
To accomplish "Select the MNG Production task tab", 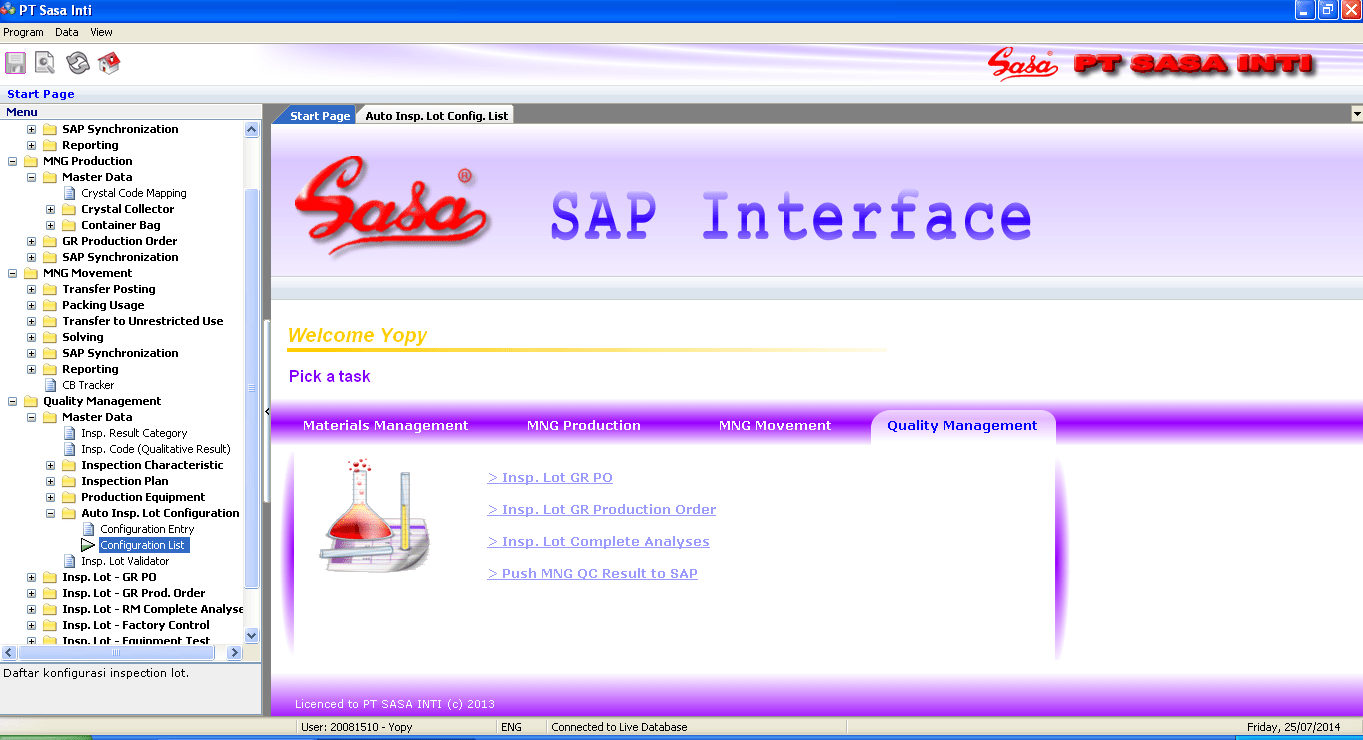I will pos(584,425).
